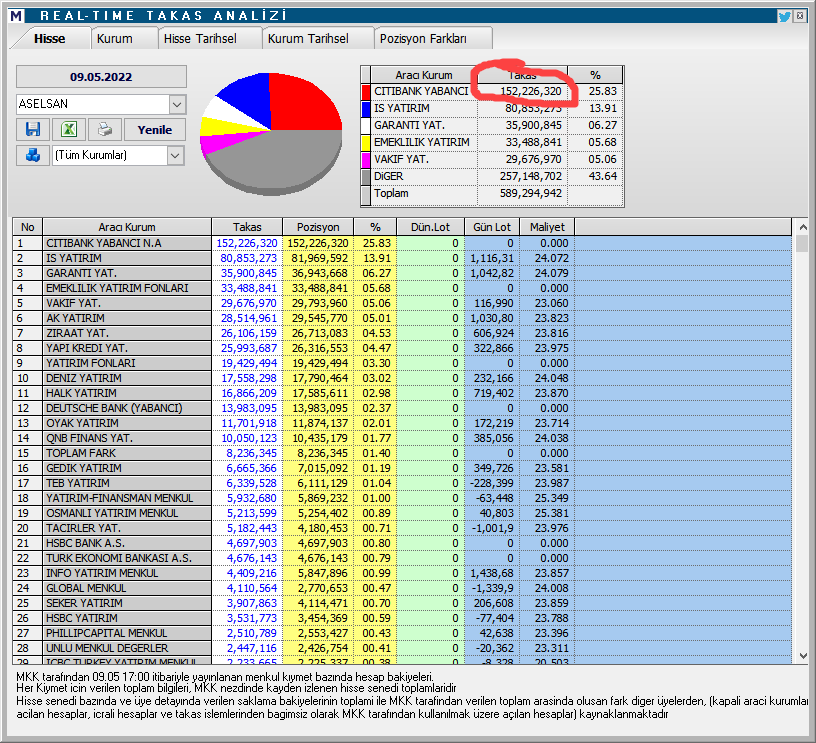Image resolution: width=816 pixels, height=743 pixels.
Task: Open the Hisse Tarihsel tab
Action: [x=200, y=39]
